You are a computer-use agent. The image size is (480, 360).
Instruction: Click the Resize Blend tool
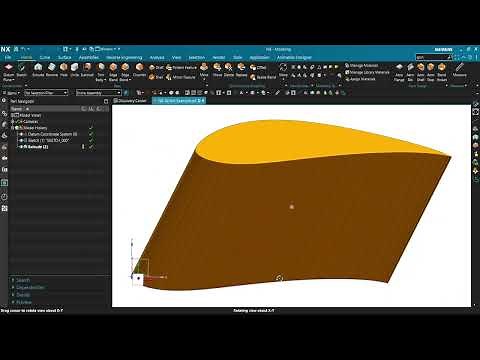click(263, 77)
